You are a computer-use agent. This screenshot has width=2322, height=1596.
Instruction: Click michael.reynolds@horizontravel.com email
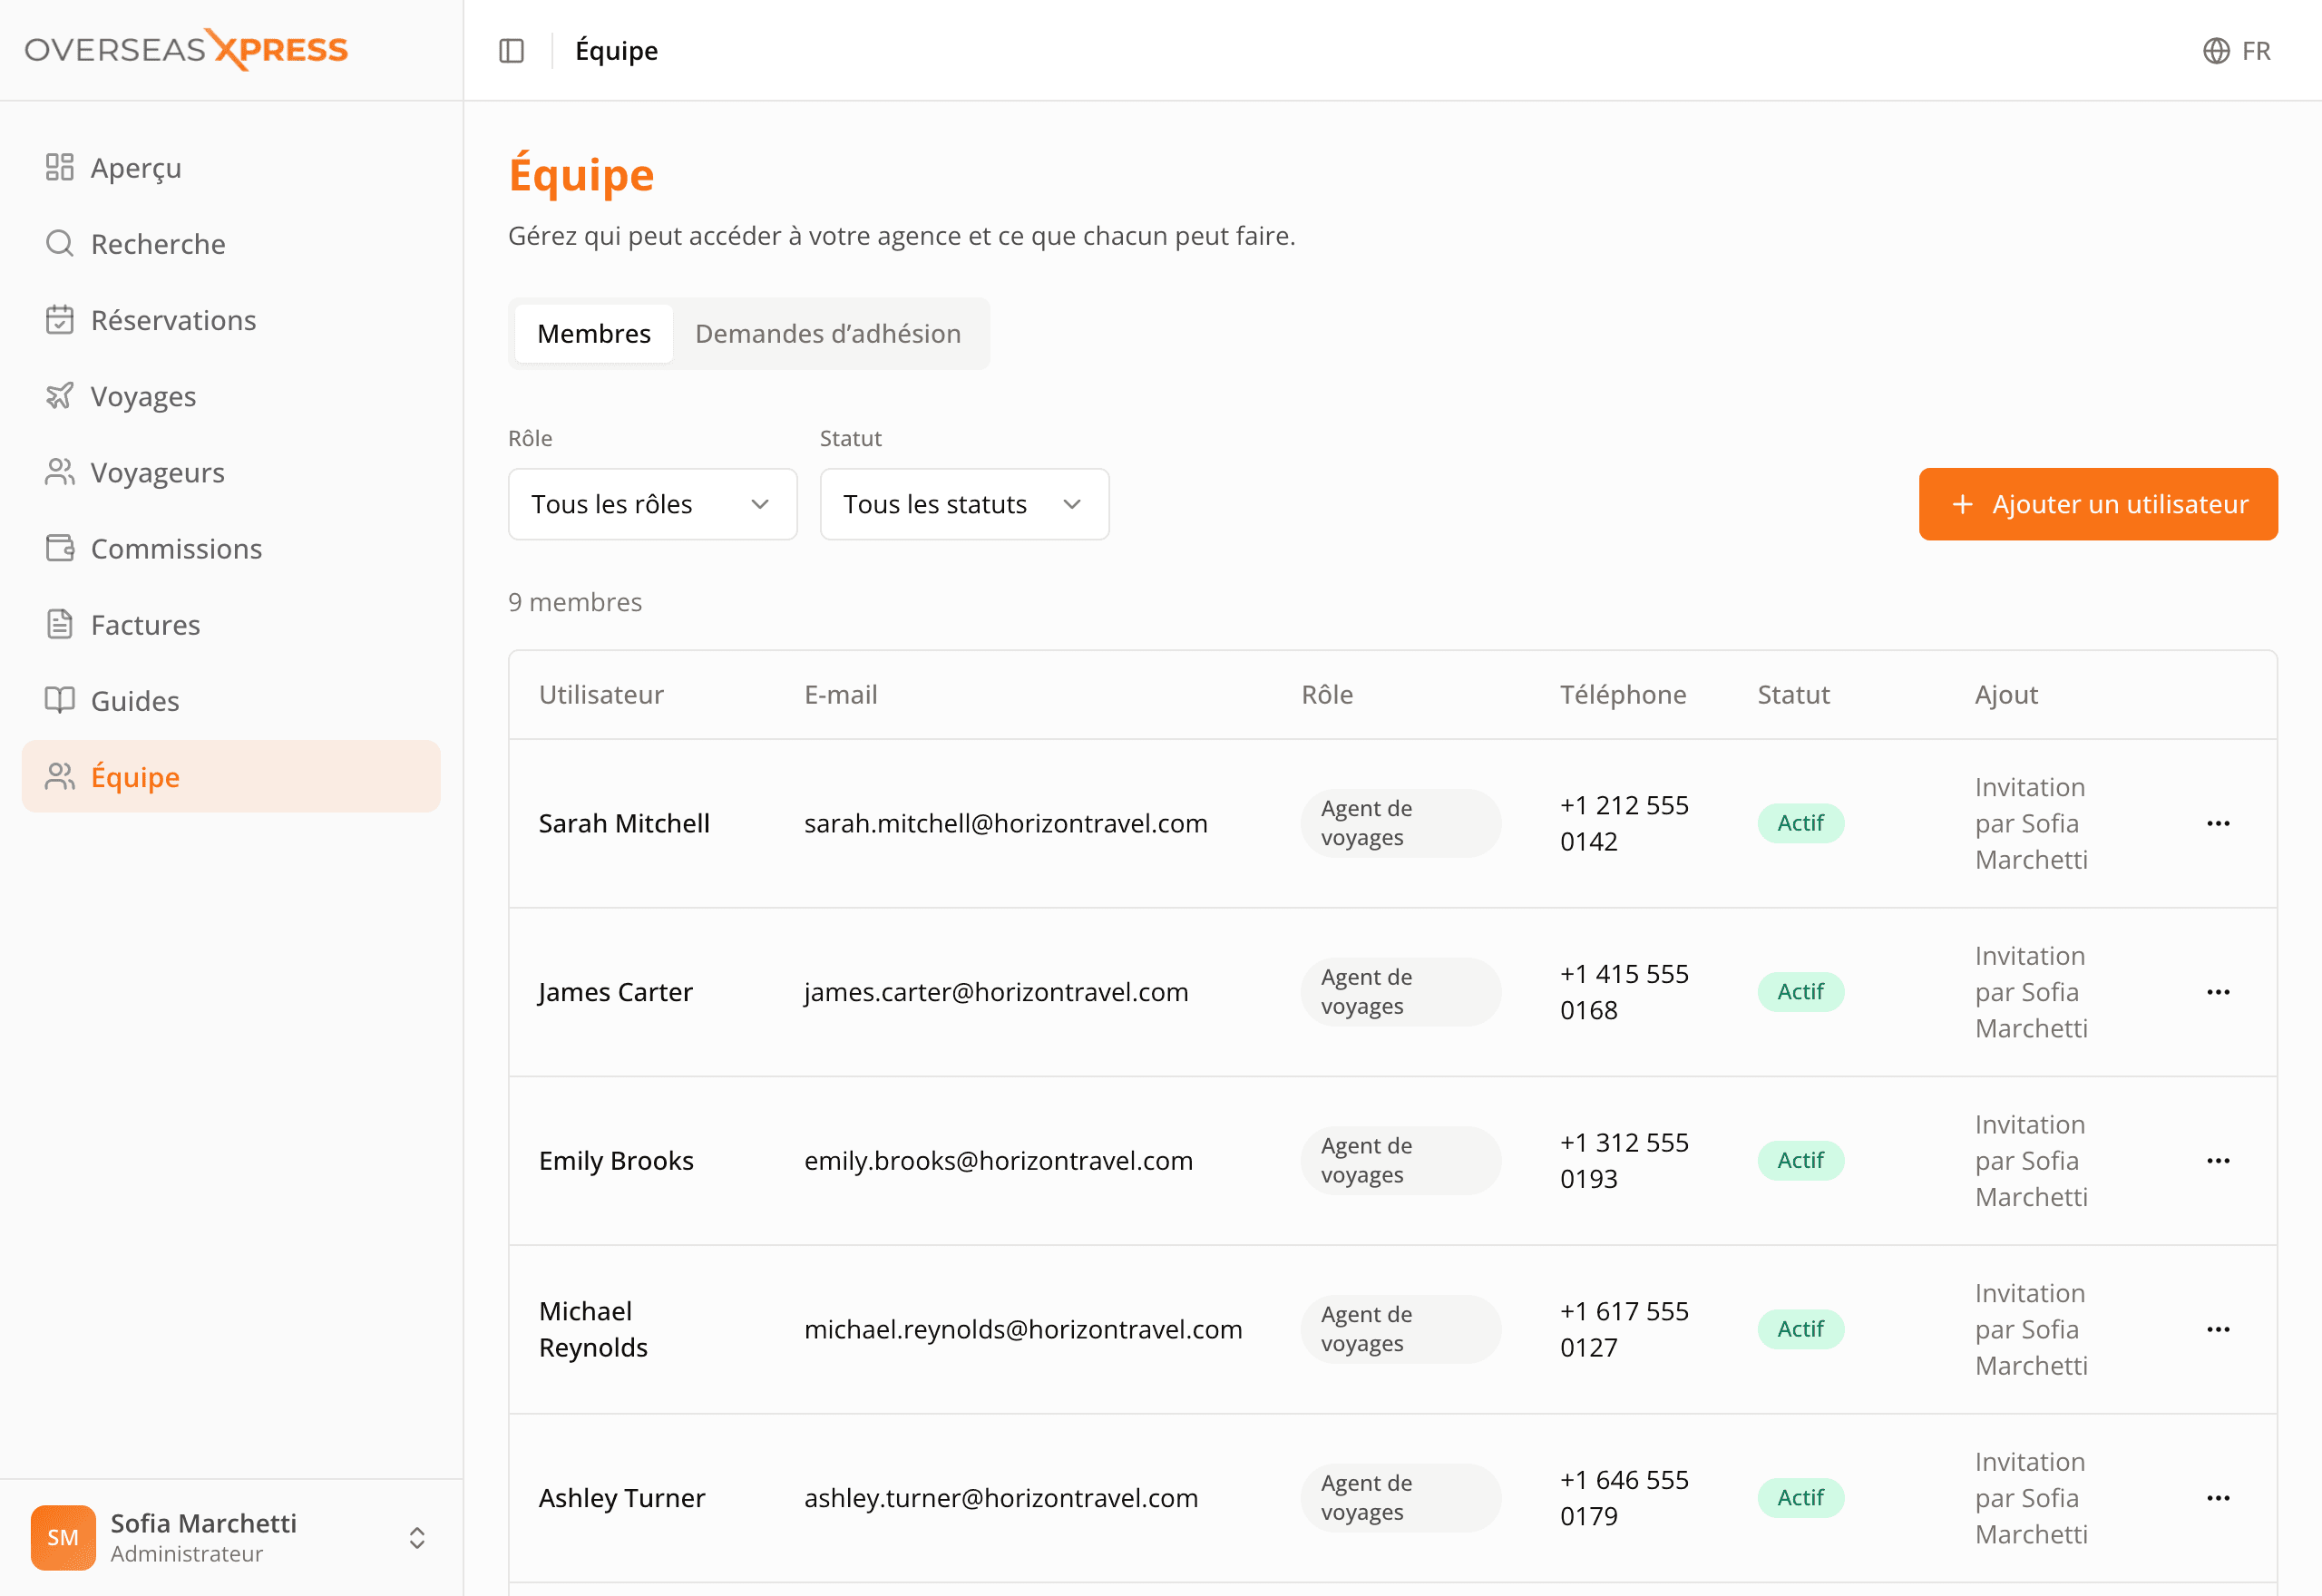[x=1023, y=1330]
